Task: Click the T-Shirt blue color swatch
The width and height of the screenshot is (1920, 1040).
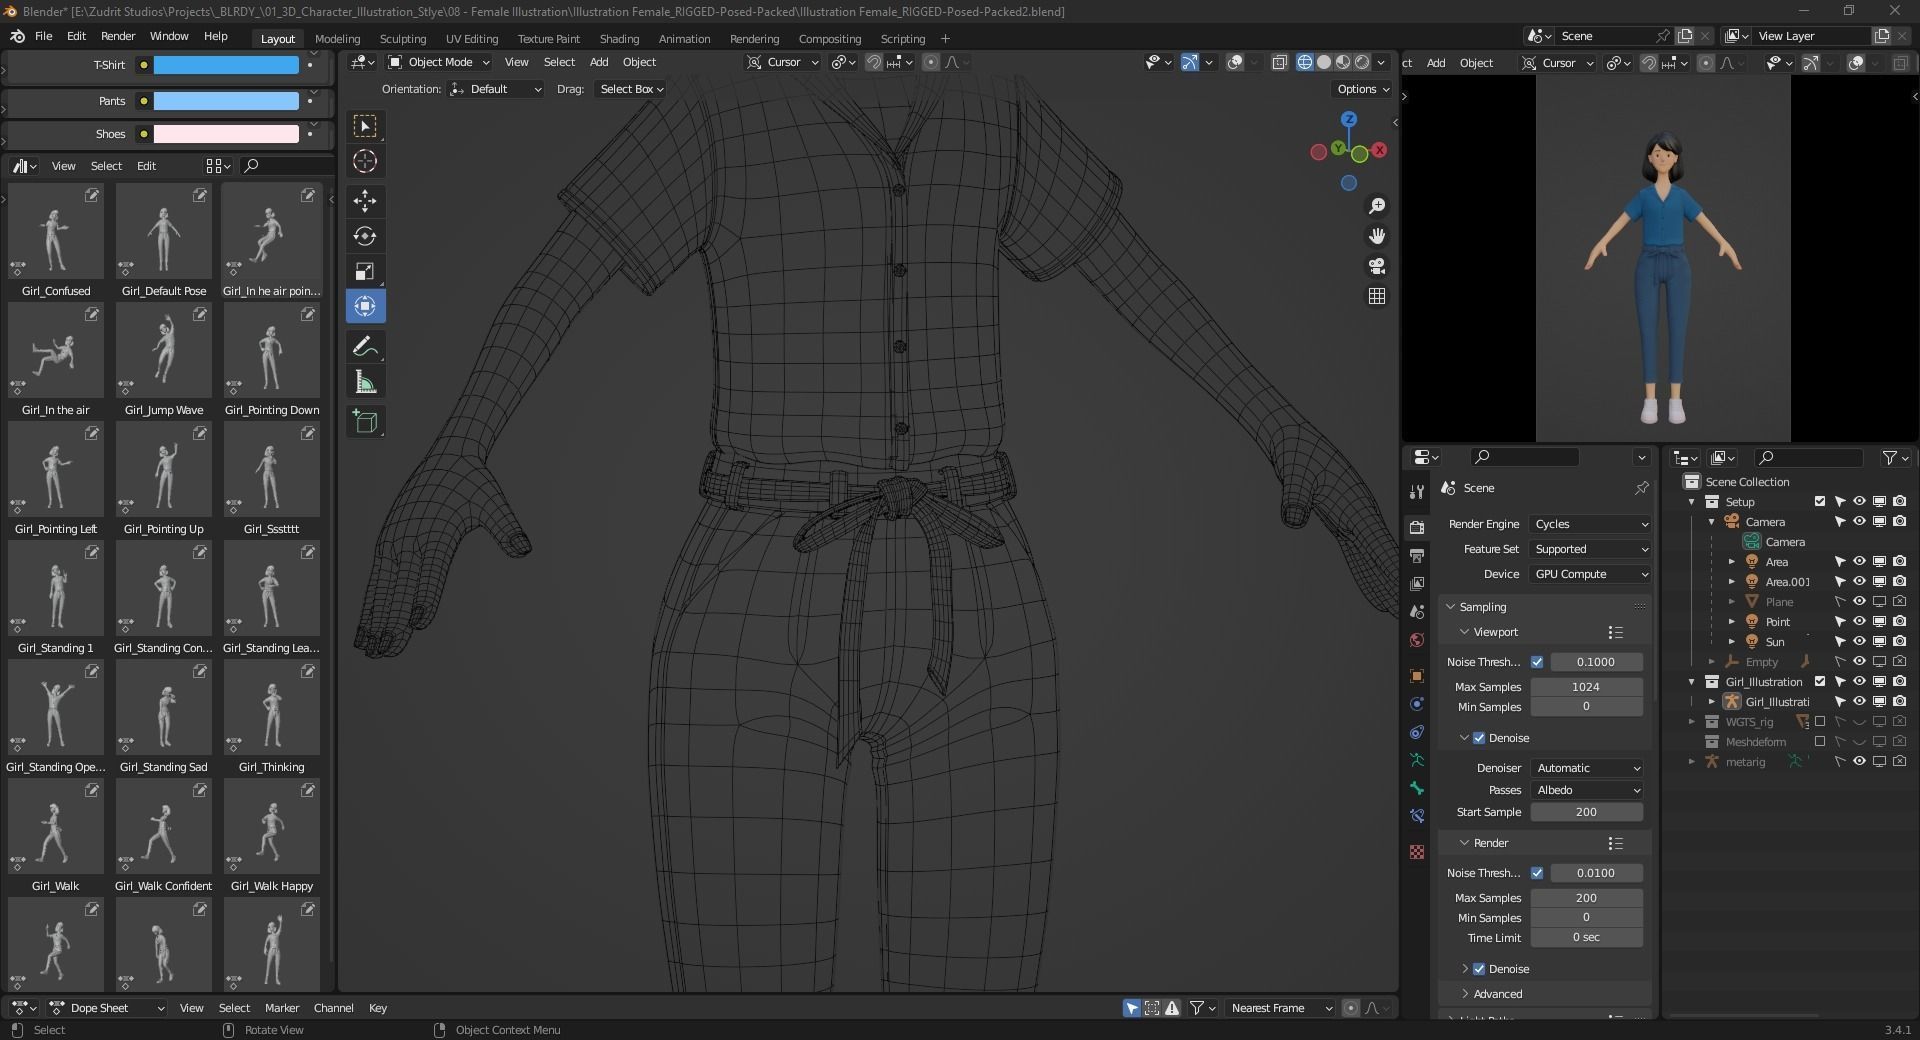Action: (226, 65)
